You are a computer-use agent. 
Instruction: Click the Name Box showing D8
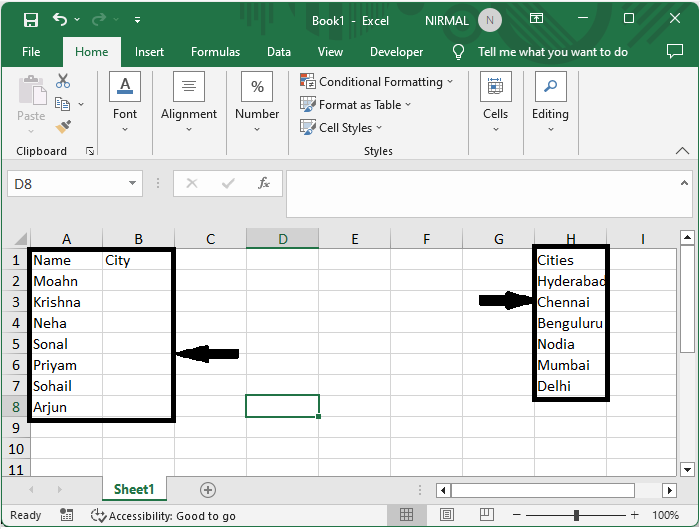[x=67, y=183]
